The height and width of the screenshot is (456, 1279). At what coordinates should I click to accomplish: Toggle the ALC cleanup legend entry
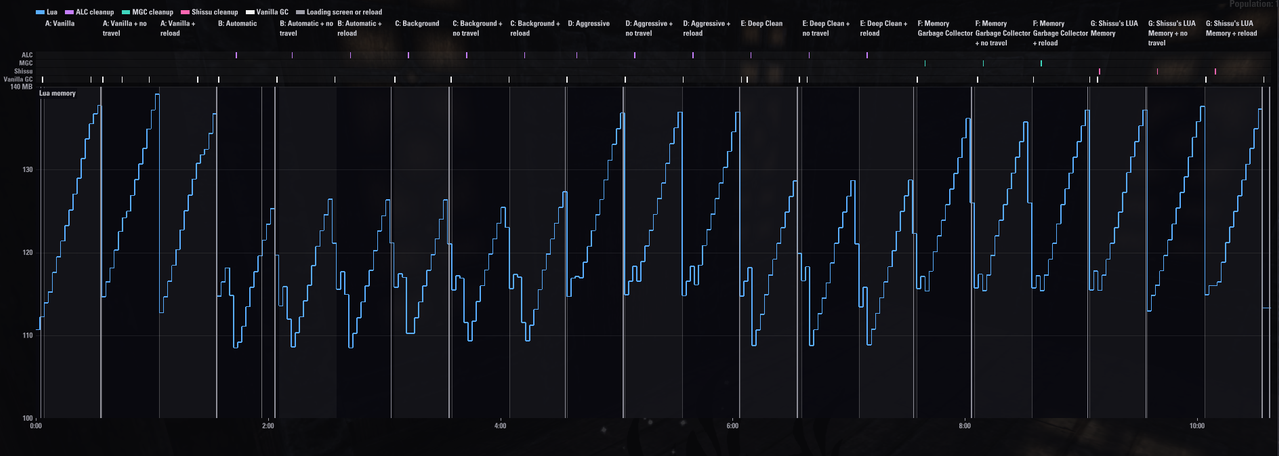(x=88, y=12)
